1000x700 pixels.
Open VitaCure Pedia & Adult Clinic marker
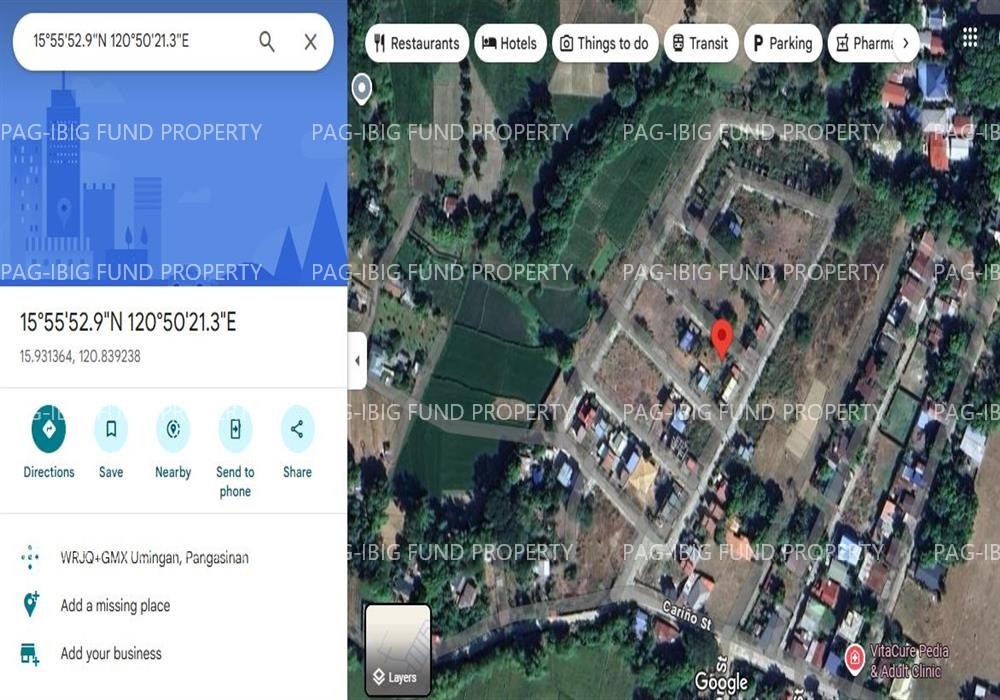857,659
